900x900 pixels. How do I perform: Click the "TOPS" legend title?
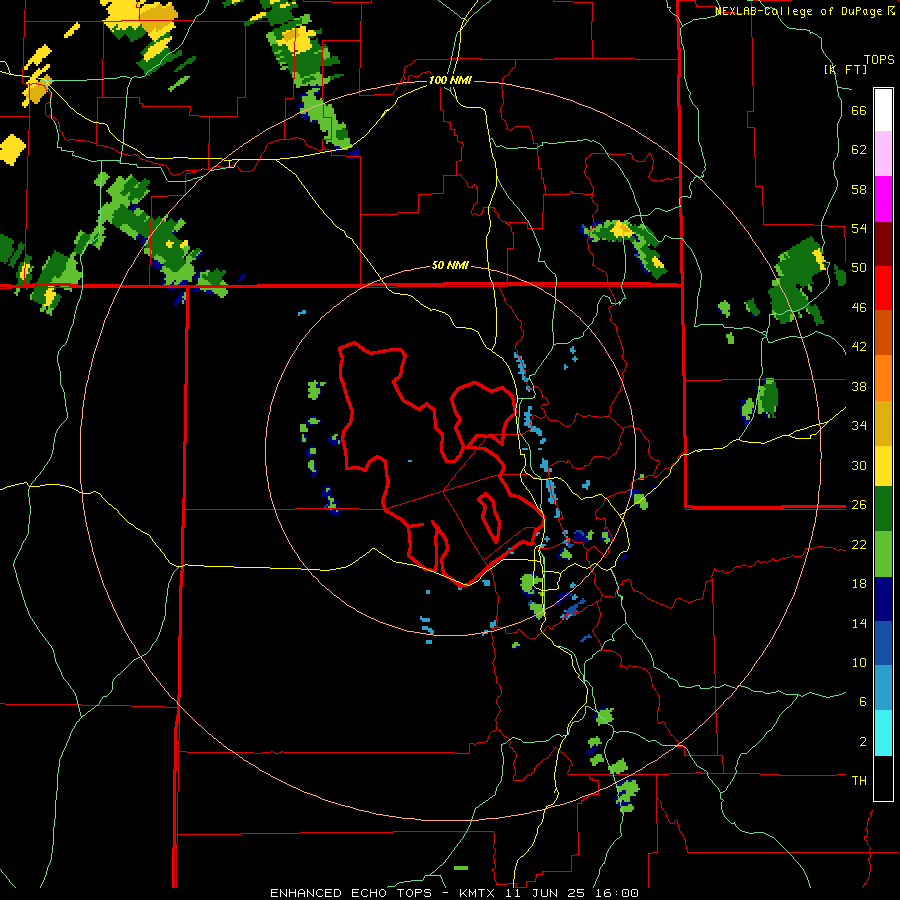[x=879, y=59]
